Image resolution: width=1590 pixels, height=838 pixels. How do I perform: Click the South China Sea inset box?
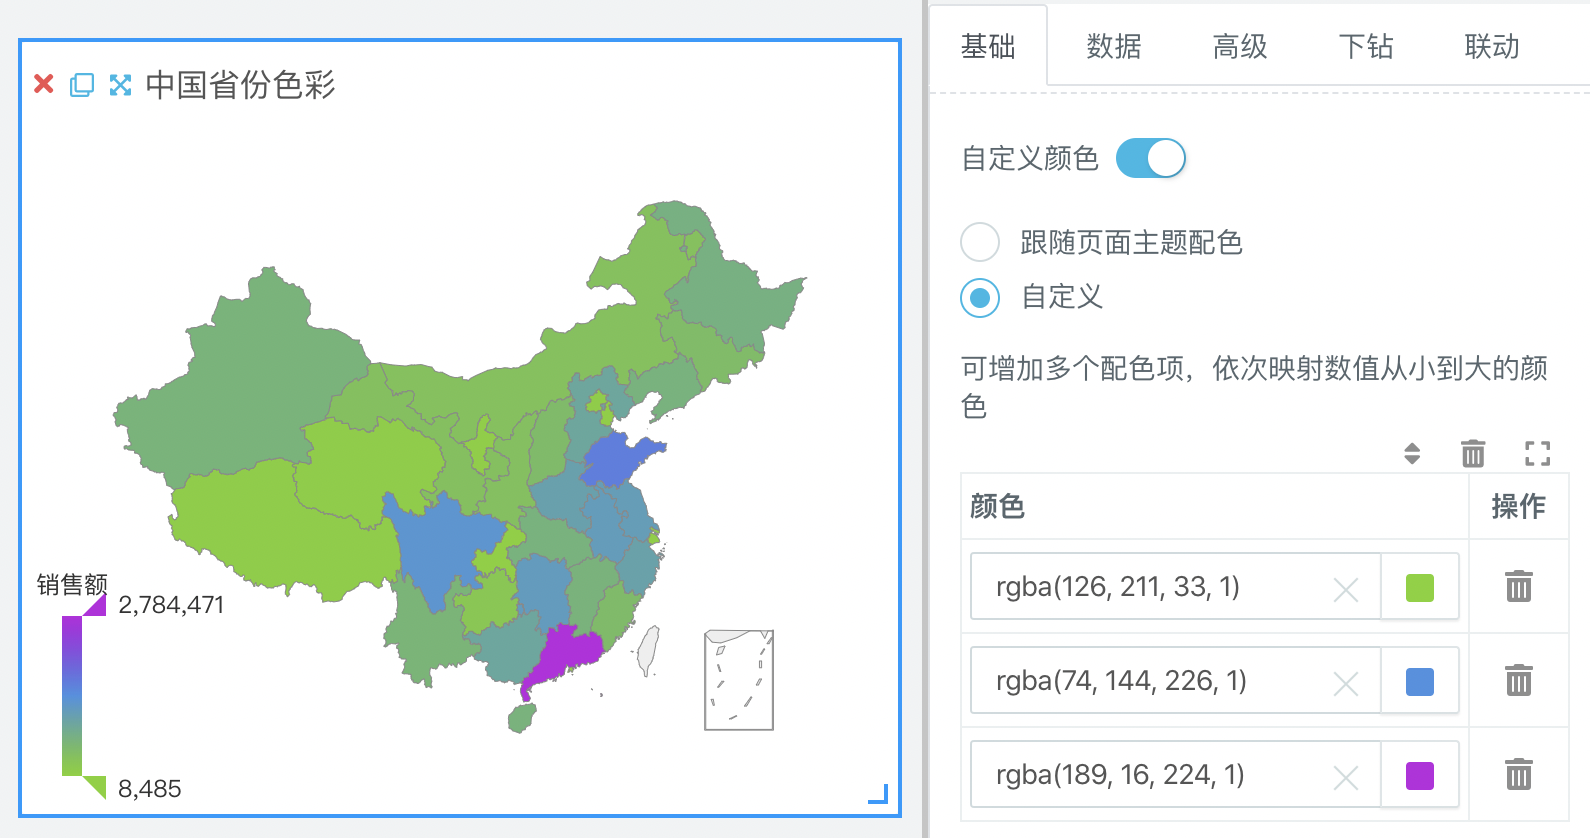tap(739, 680)
